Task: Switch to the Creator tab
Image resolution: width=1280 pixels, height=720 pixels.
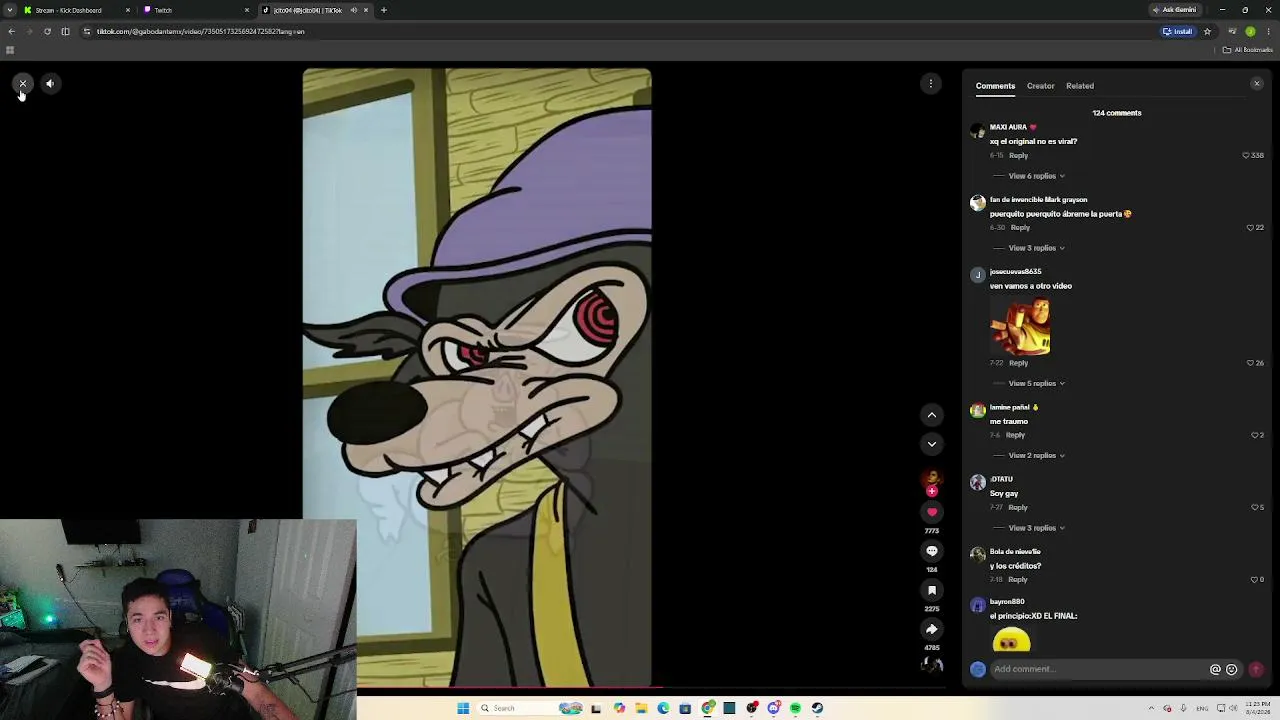Action: pos(1040,86)
